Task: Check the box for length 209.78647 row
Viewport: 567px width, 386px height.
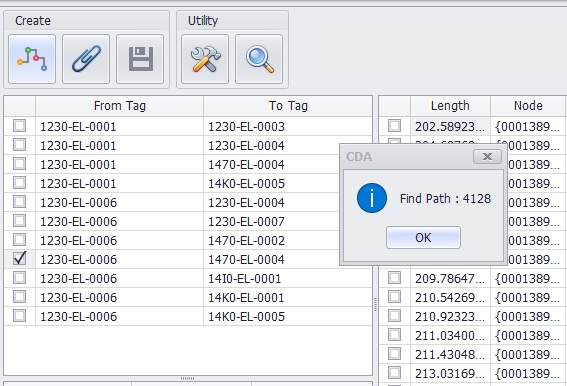Action: 395,278
